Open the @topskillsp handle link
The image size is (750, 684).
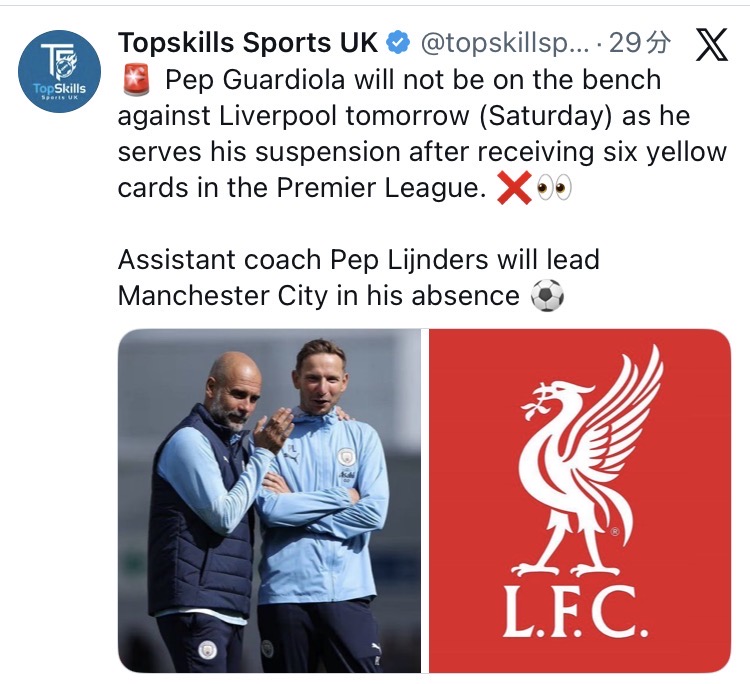502,43
